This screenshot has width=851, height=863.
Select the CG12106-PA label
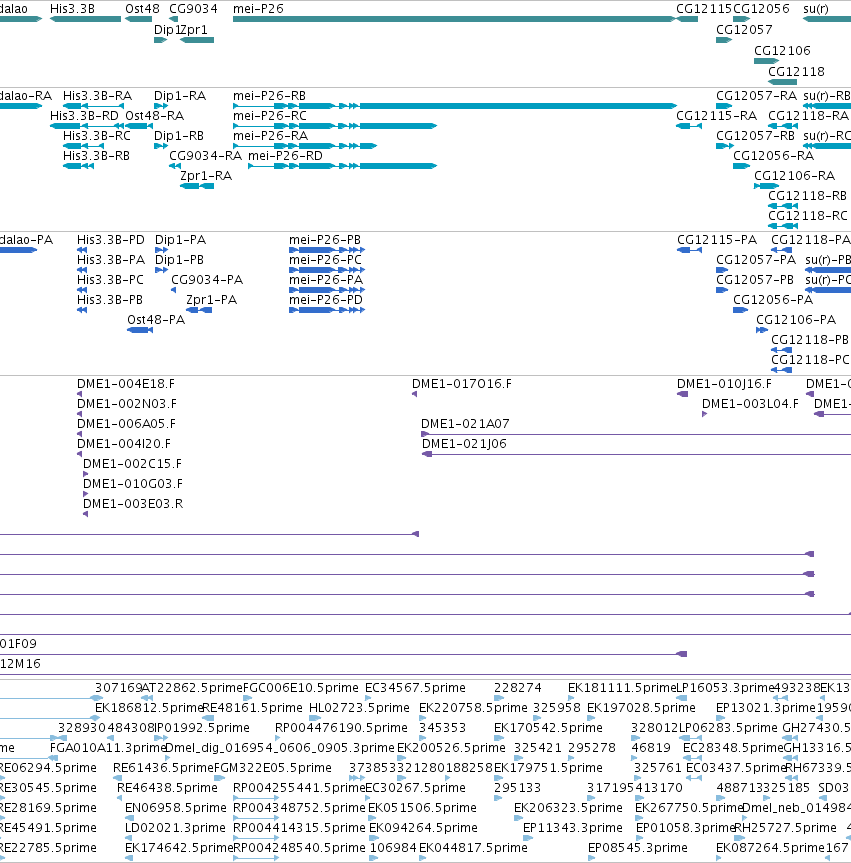(796, 320)
